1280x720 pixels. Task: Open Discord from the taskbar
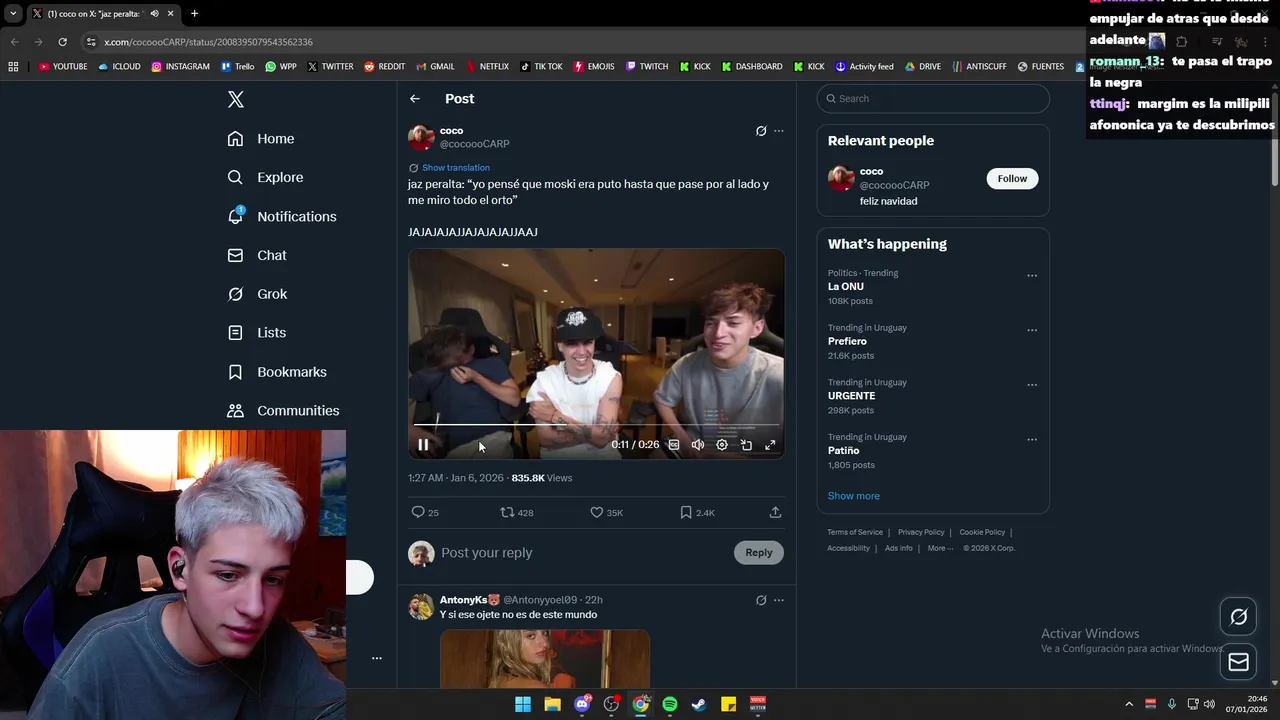point(582,704)
